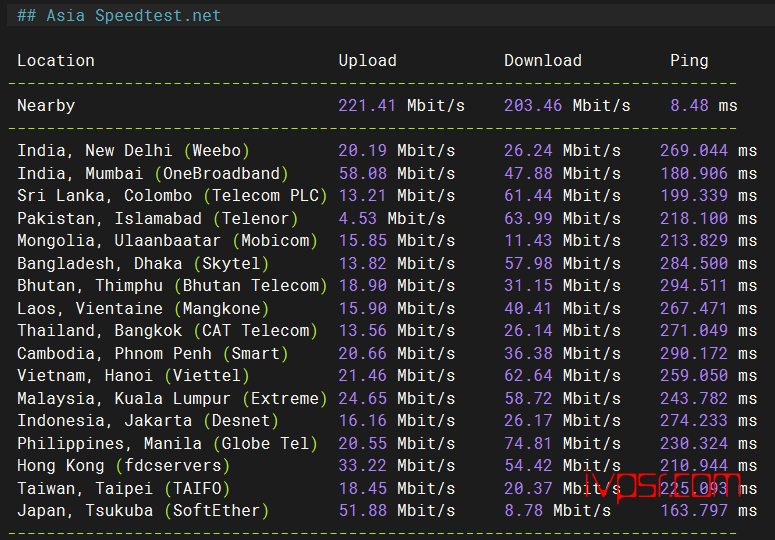Click 'Mongolia, Ulaanbaatar (Mobicom)' row
The height and width of the screenshot is (540, 775).
click(167, 241)
